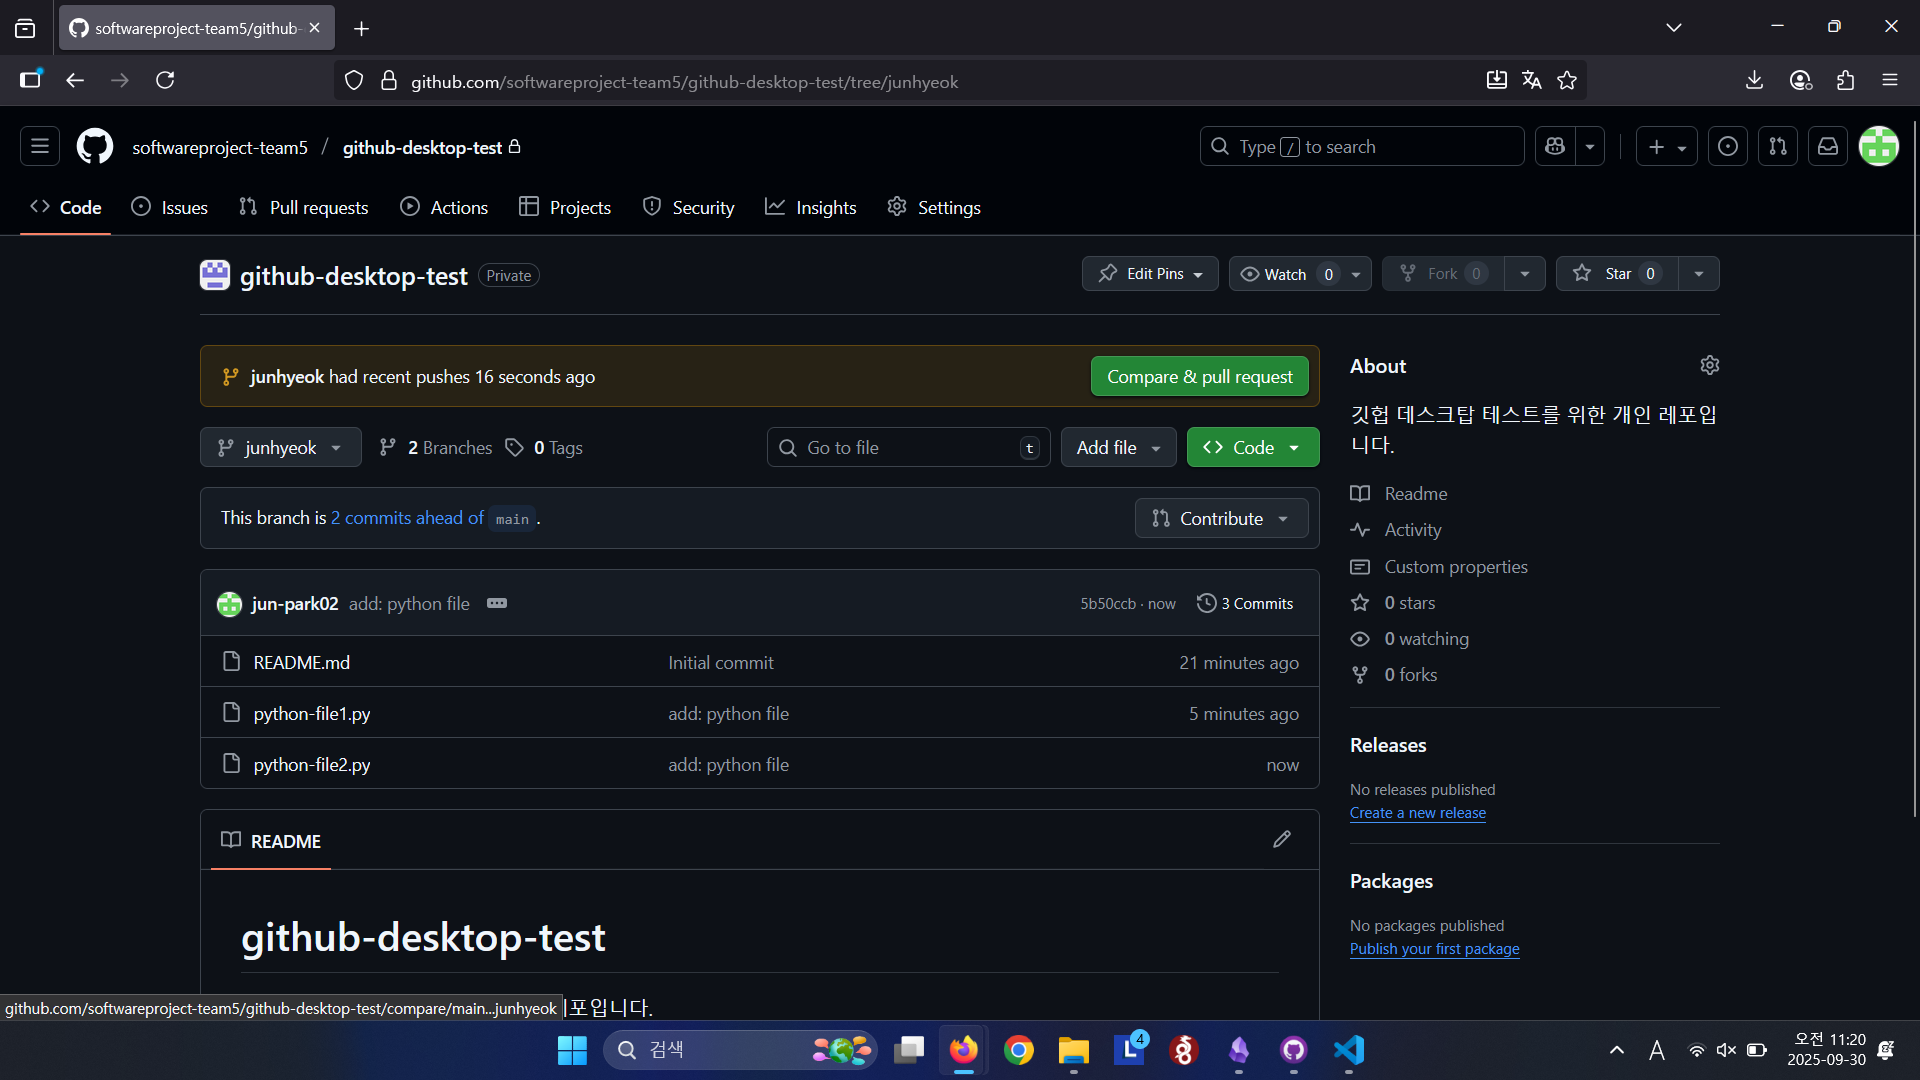The width and height of the screenshot is (1920, 1080).
Task: Open File Explorer from taskbar
Action: tap(1074, 1050)
